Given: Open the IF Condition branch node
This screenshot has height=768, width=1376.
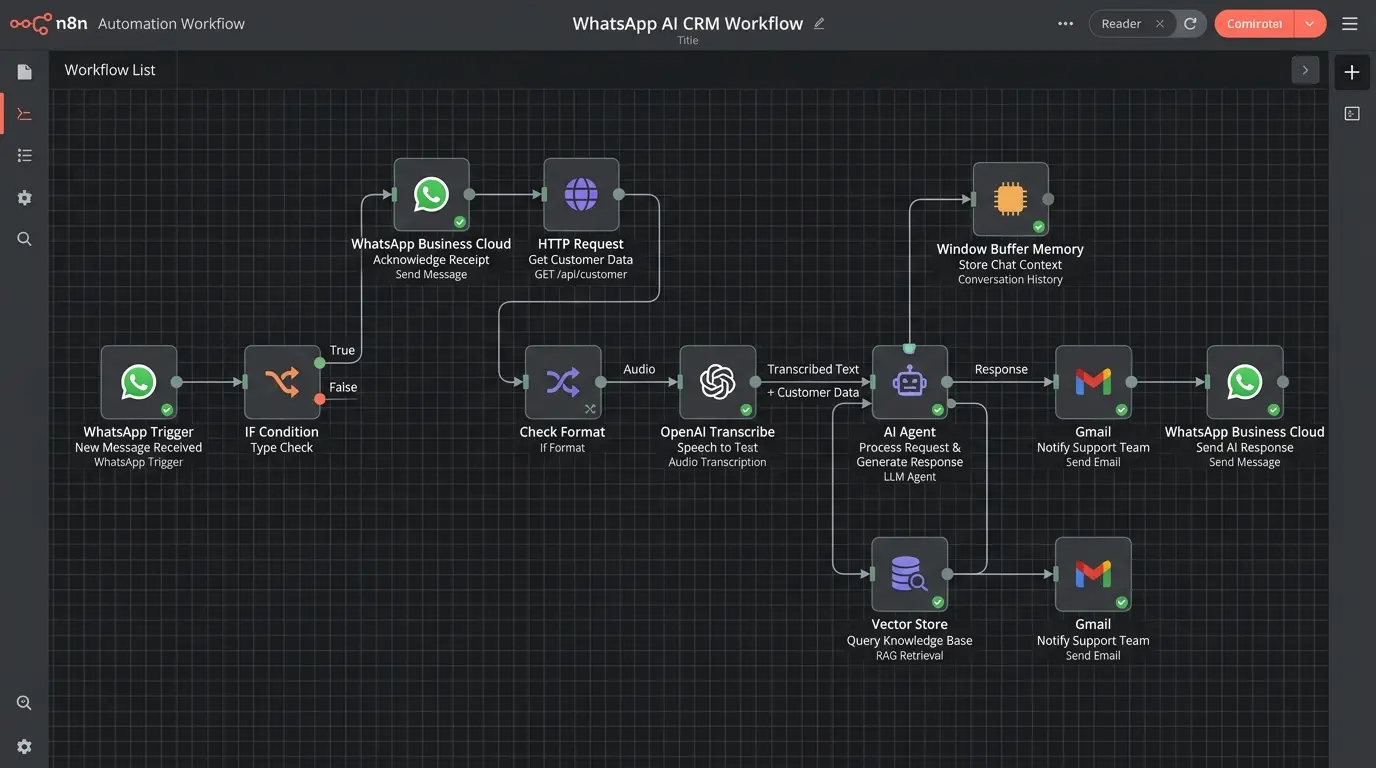Looking at the screenshot, I should pyautogui.click(x=281, y=380).
